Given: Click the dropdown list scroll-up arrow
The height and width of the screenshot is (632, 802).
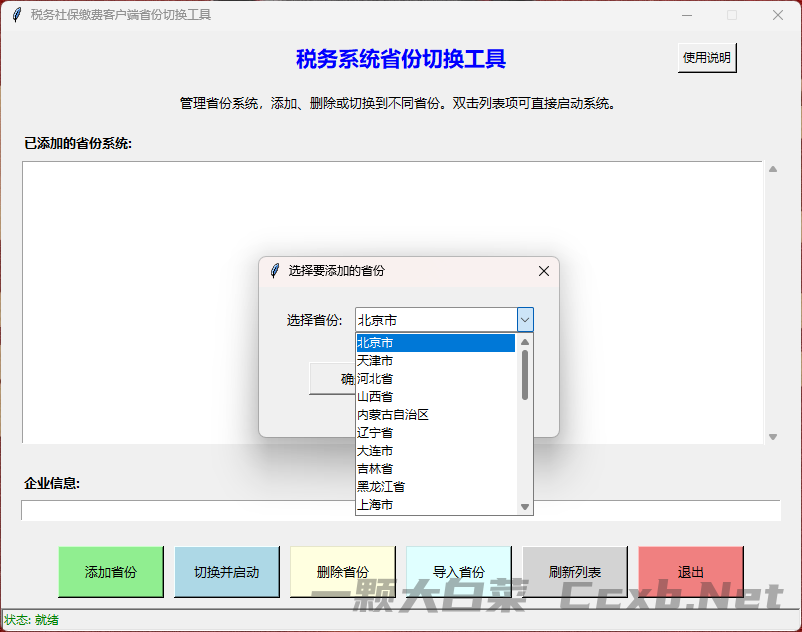Looking at the screenshot, I should (x=525, y=343).
